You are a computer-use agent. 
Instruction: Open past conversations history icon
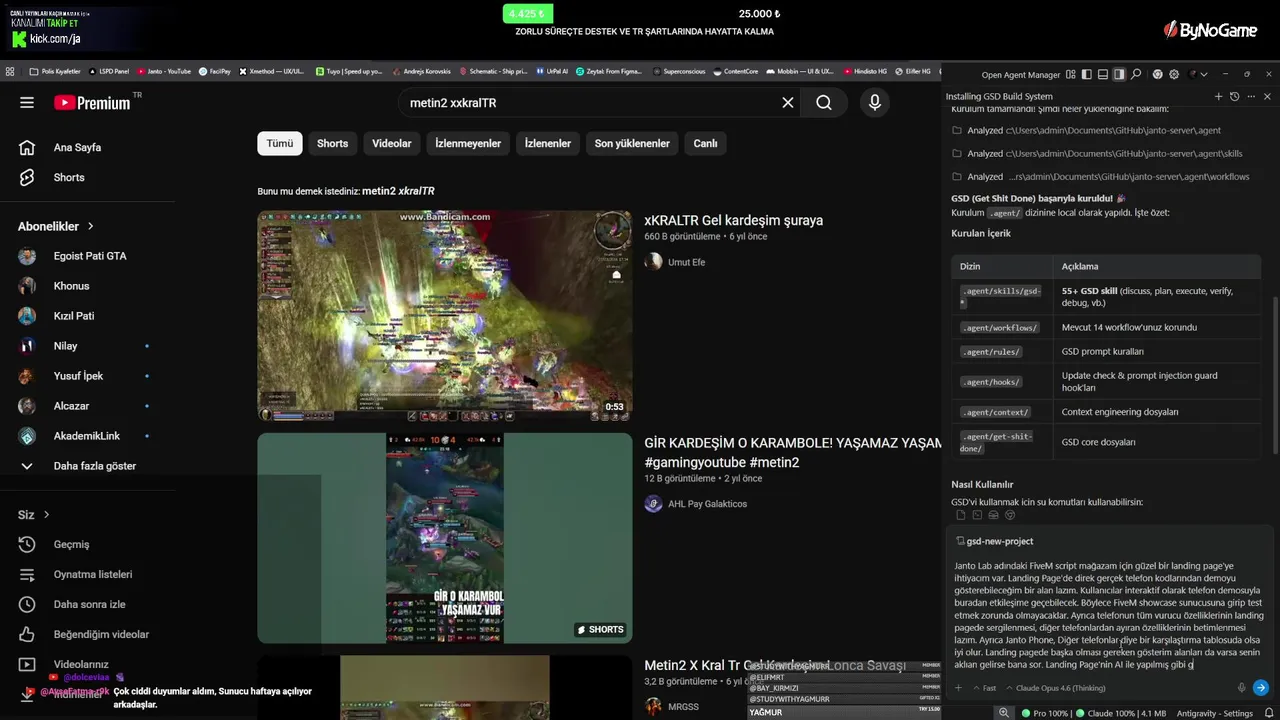(1234, 97)
